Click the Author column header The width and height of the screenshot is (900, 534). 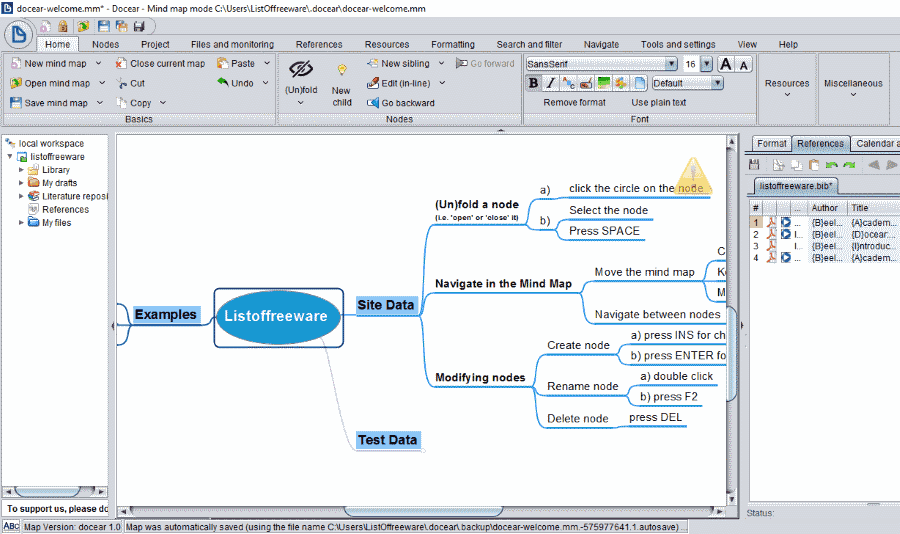[825, 208]
